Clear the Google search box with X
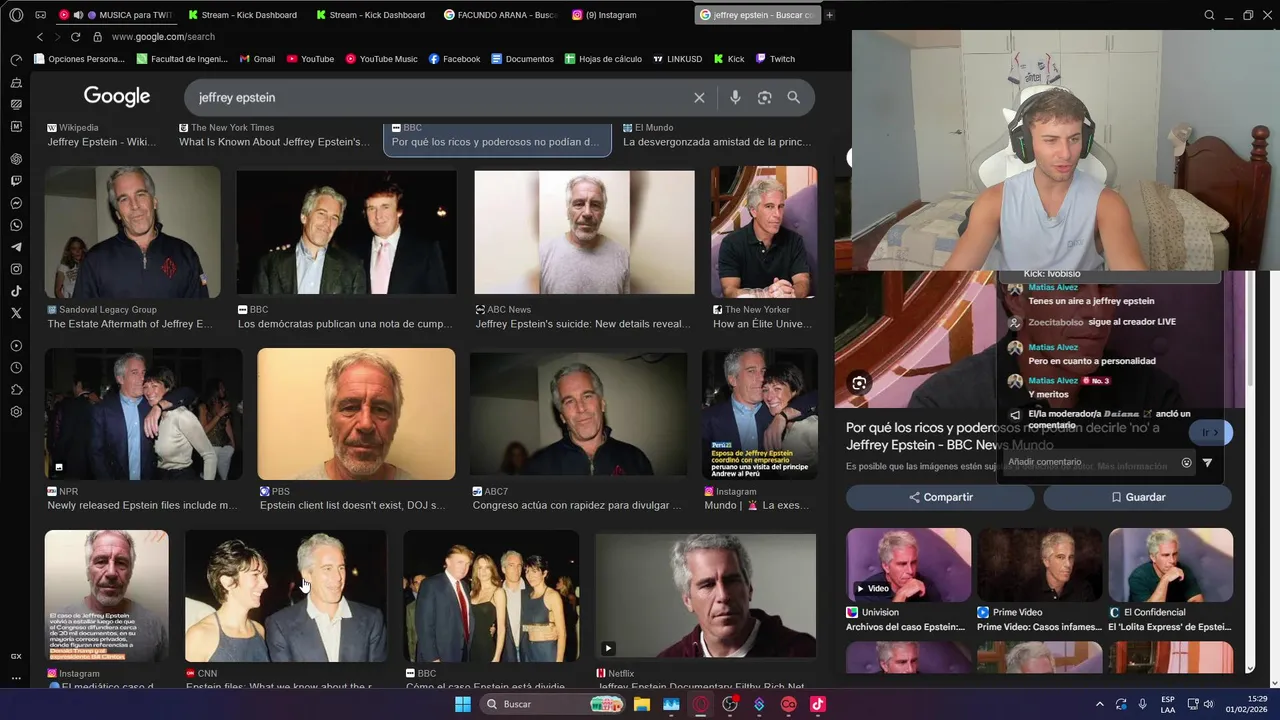 [x=699, y=97]
